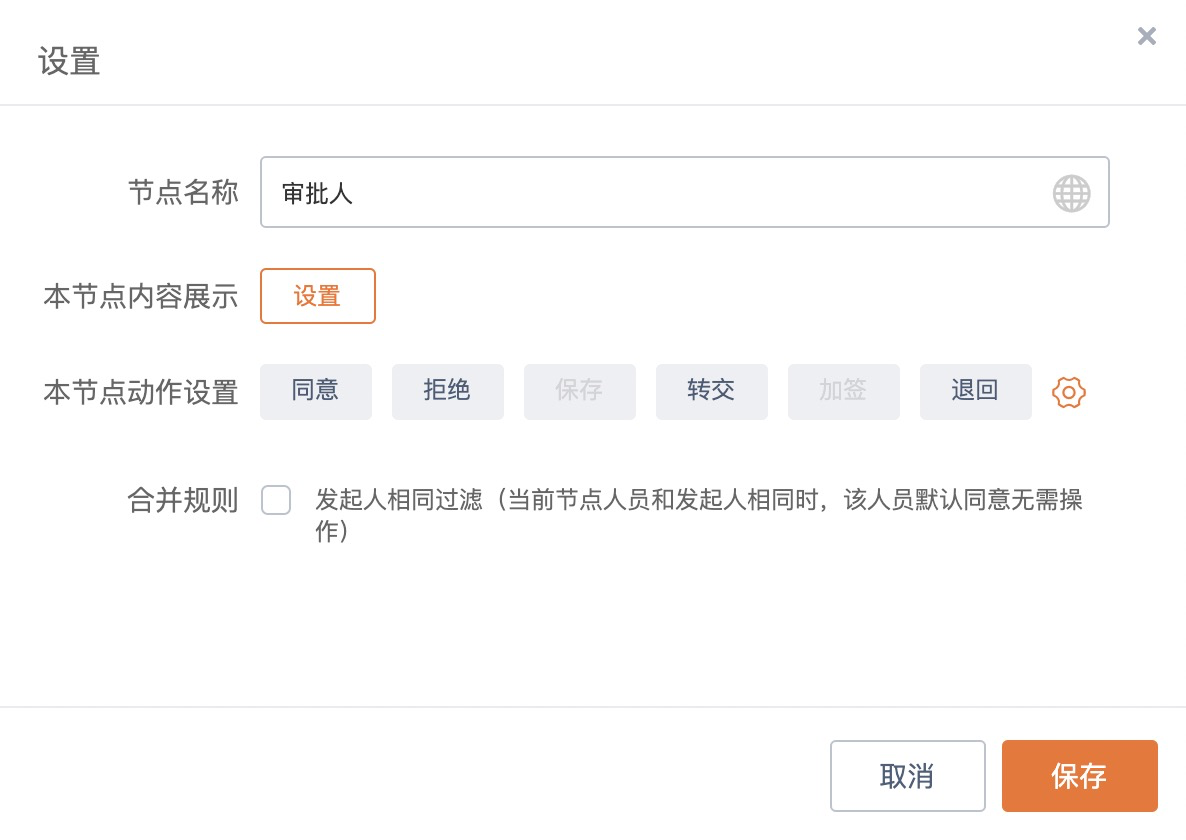
Task: Toggle the 退回 action tag
Action: (x=976, y=391)
